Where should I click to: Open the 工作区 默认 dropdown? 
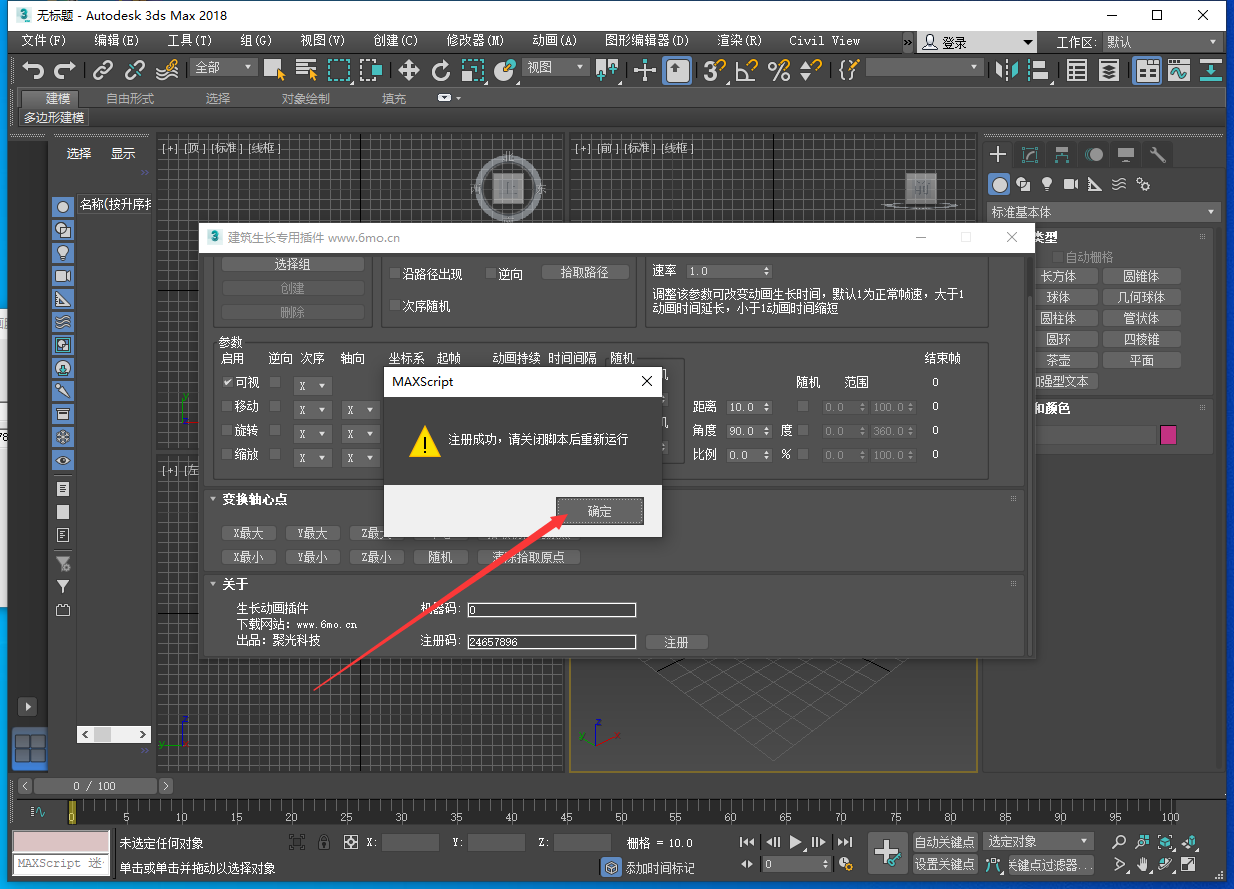[1161, 42]
